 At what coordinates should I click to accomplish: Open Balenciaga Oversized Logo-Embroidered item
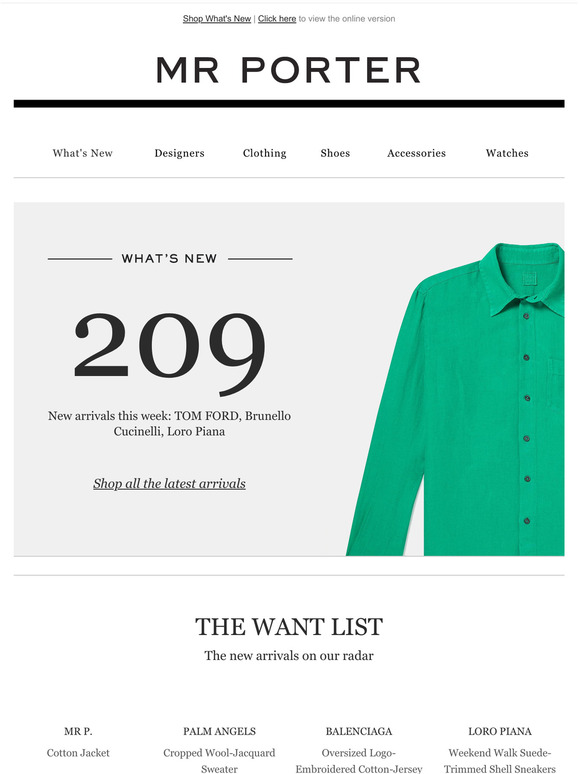tap(359, 749)
